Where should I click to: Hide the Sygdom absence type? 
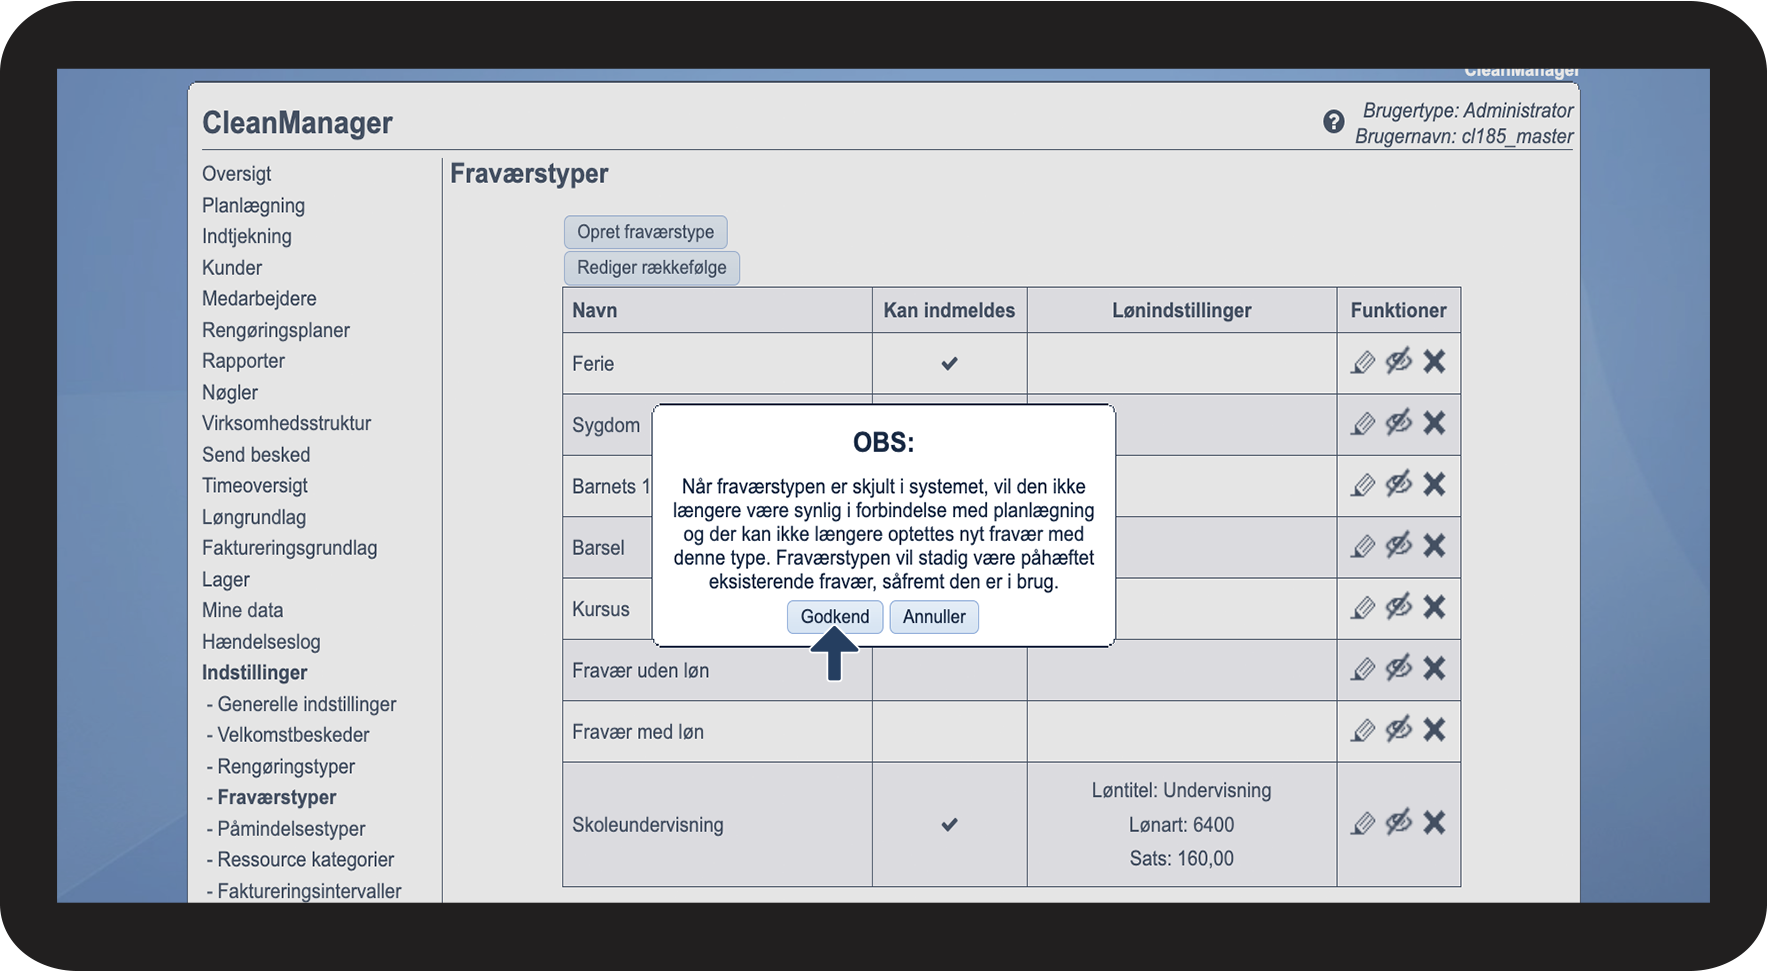pos(1399,423)
